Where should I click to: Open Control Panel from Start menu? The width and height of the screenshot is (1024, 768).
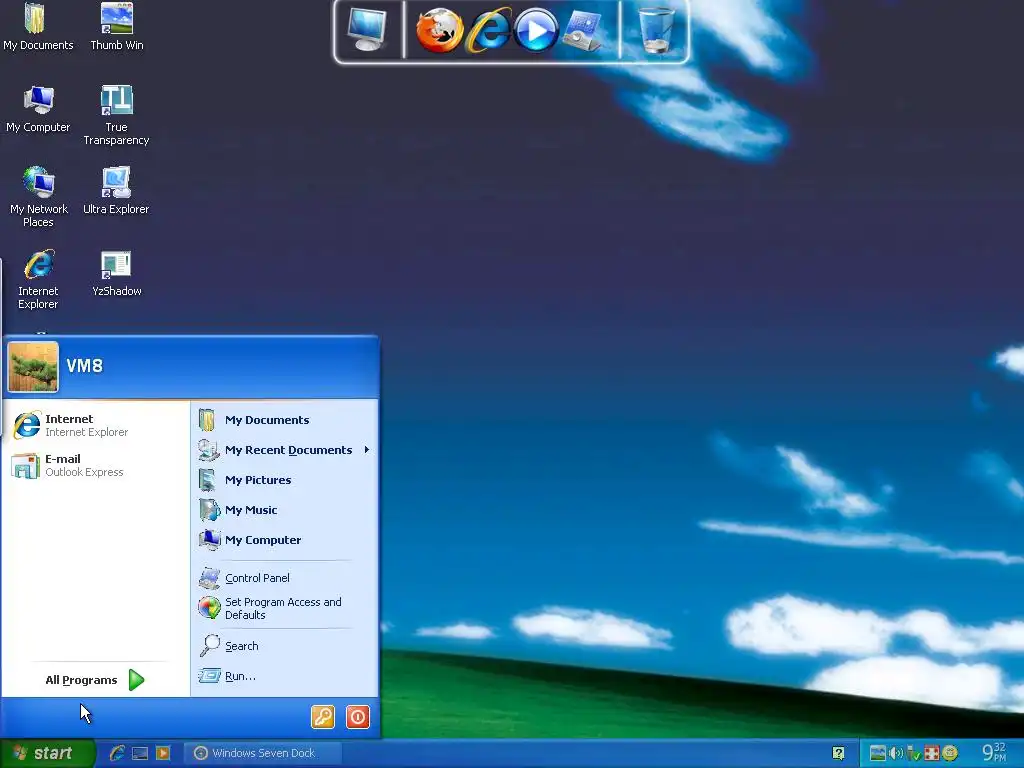coord(285,578)
